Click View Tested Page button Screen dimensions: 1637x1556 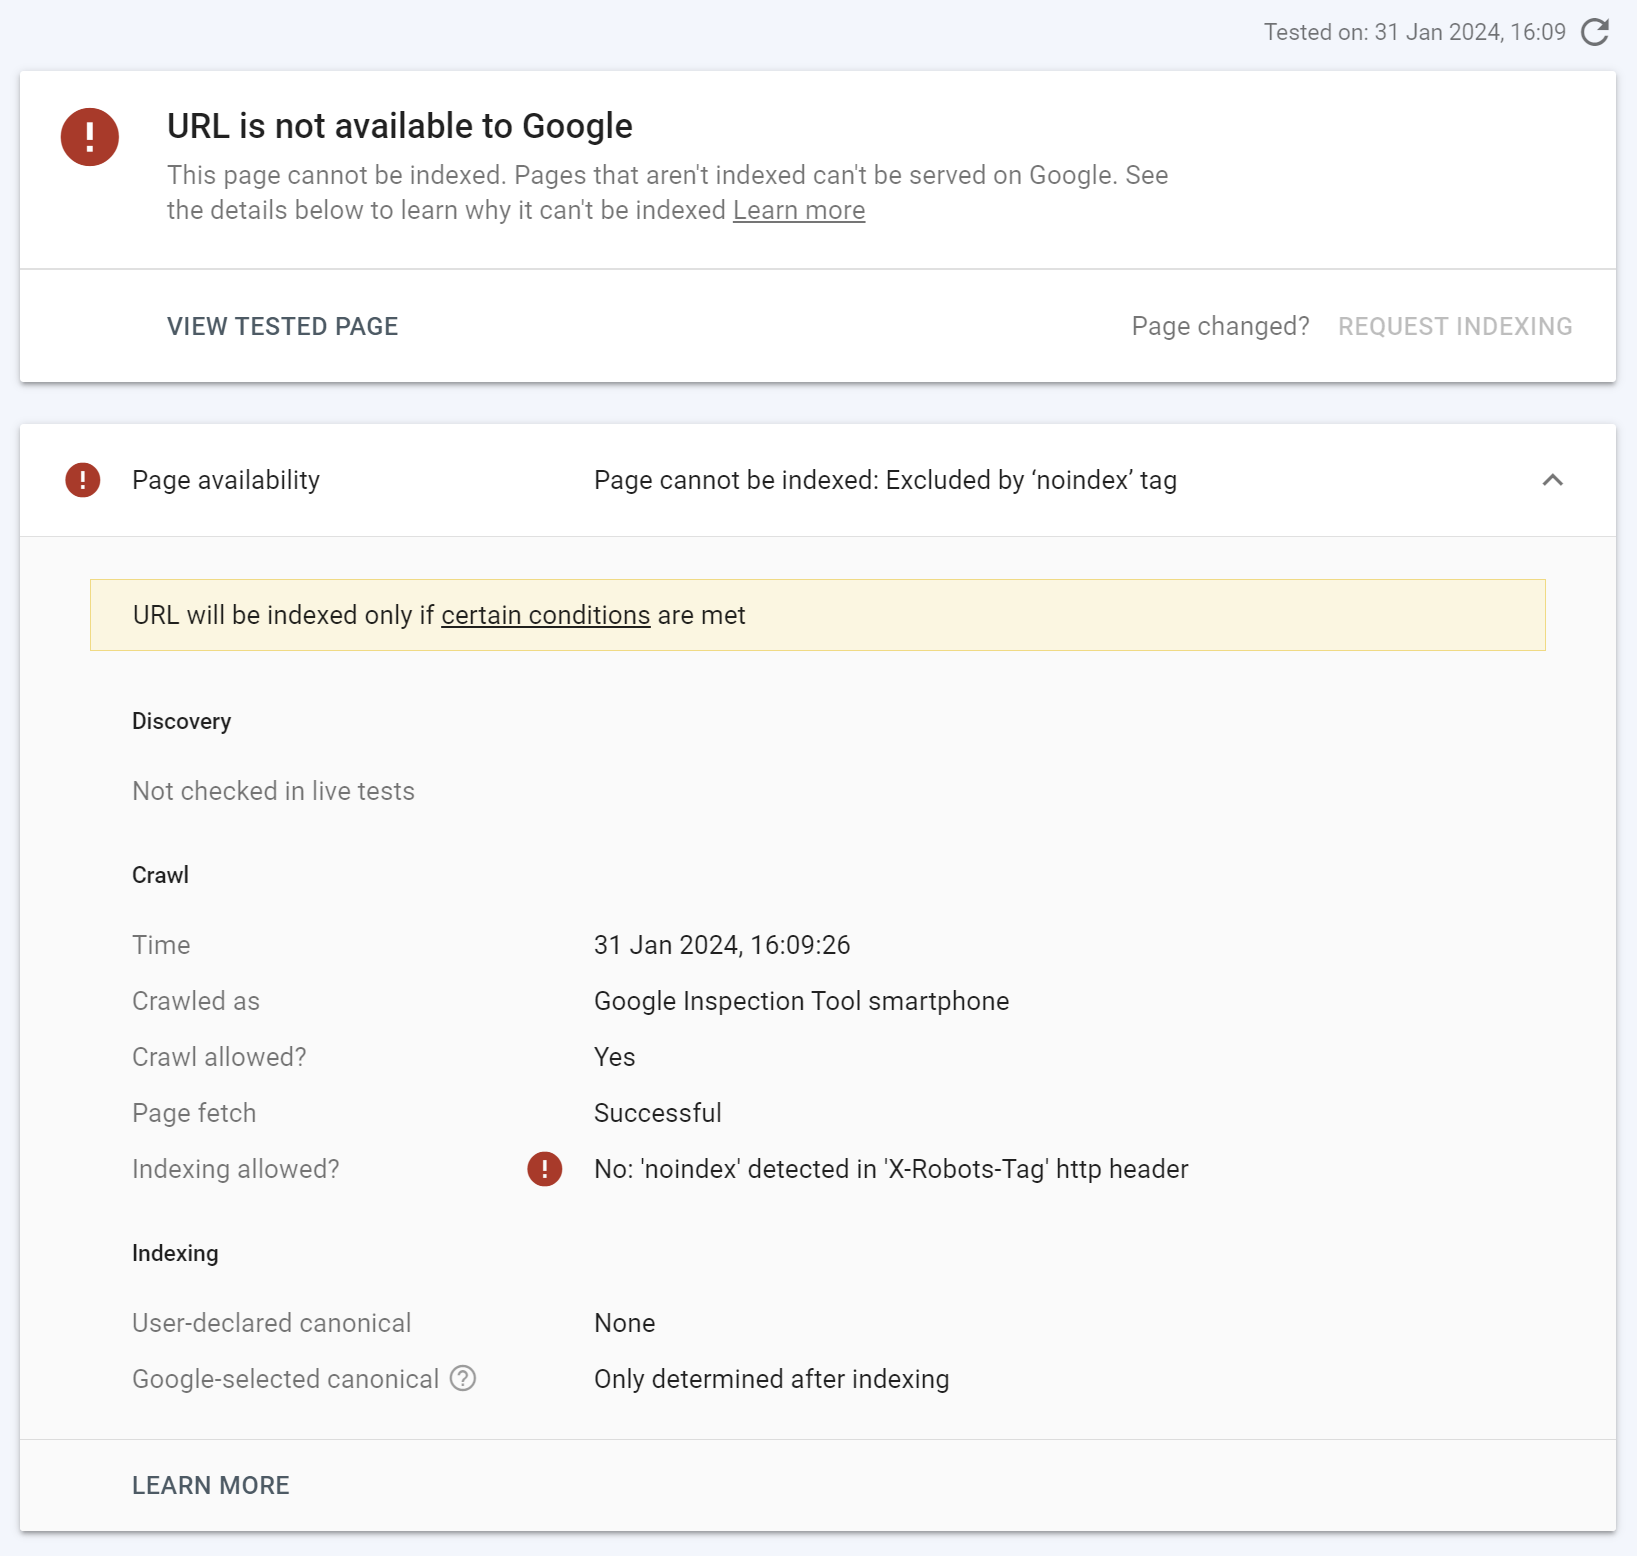pos(282,327)
